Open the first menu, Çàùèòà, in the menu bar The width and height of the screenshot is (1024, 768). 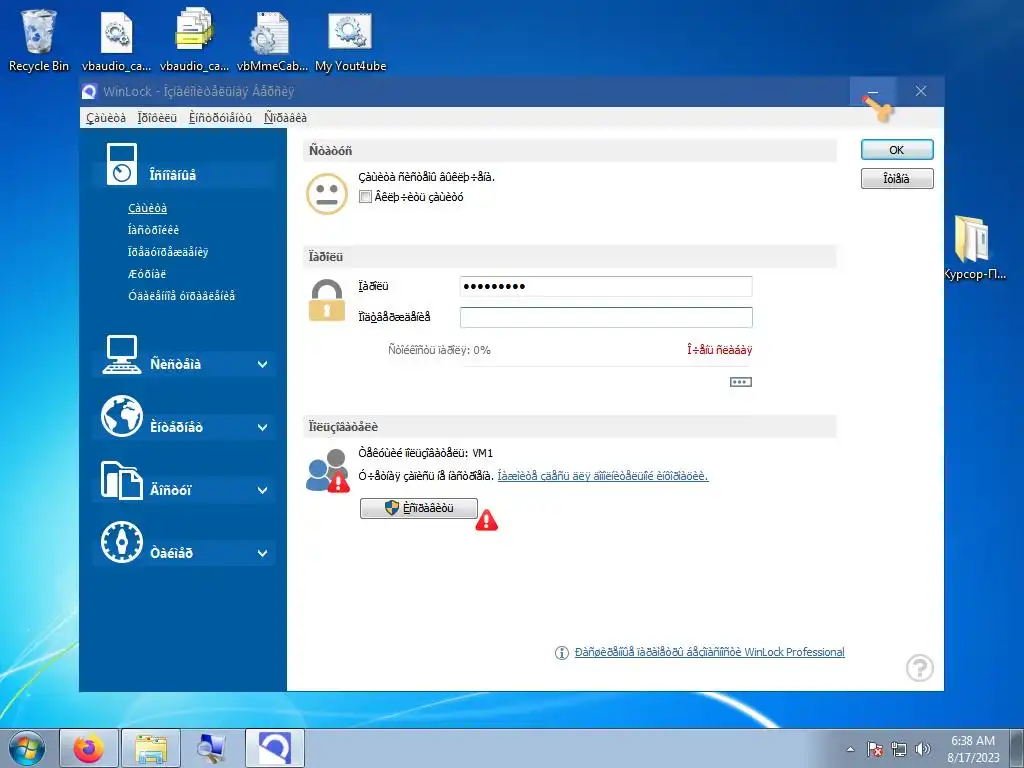pyautogui.click(x=106, y=118)
